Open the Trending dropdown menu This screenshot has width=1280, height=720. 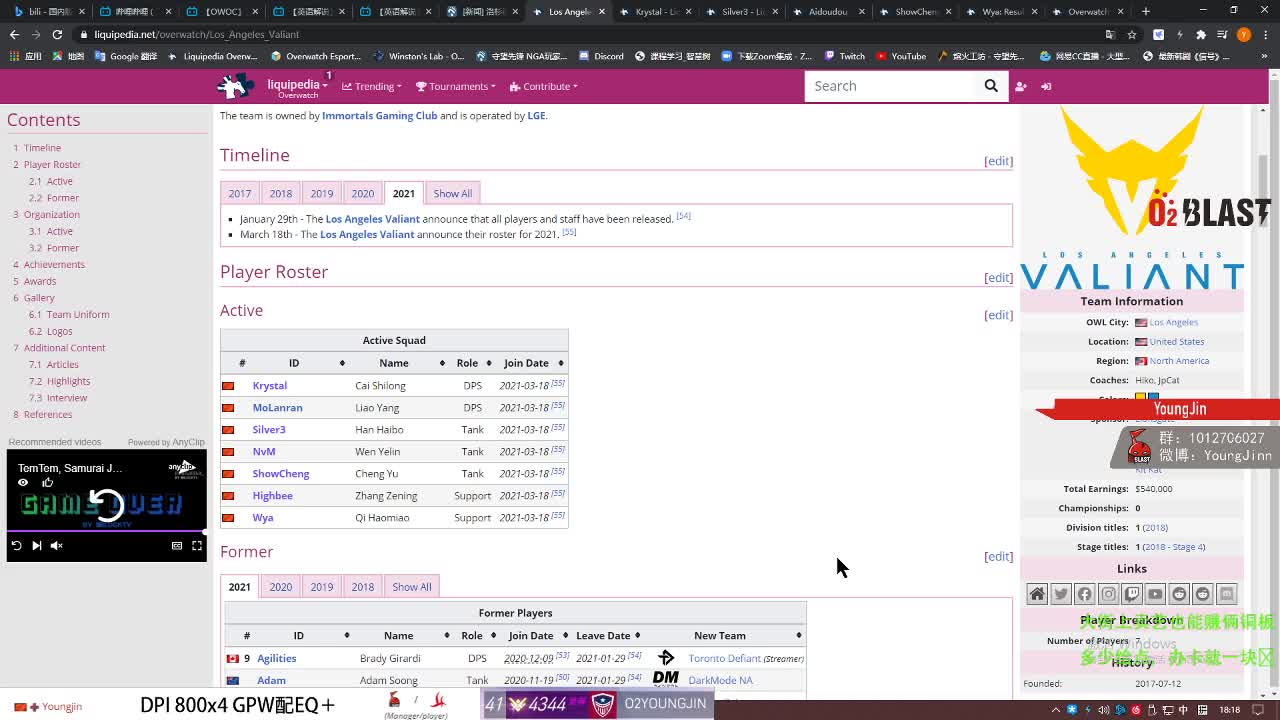point(372,86)
